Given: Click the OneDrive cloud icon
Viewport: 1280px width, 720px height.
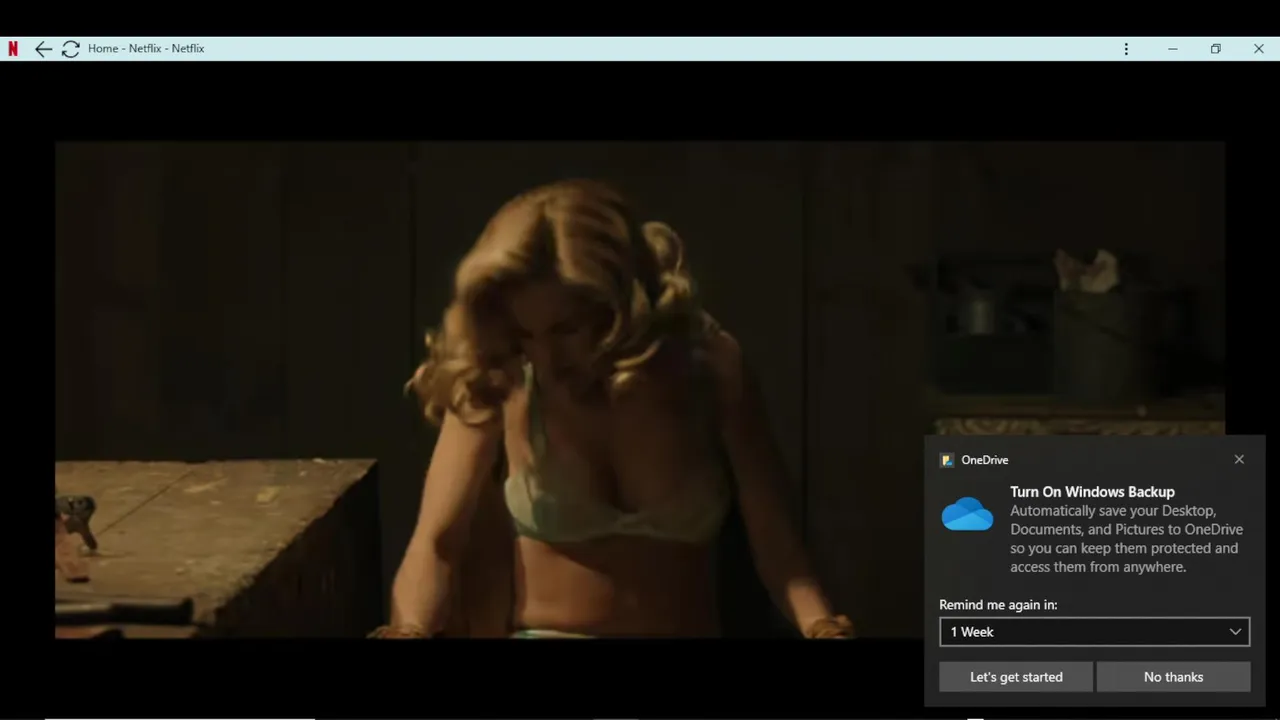Looking at the screenshot, I should [x=967, y=514].
